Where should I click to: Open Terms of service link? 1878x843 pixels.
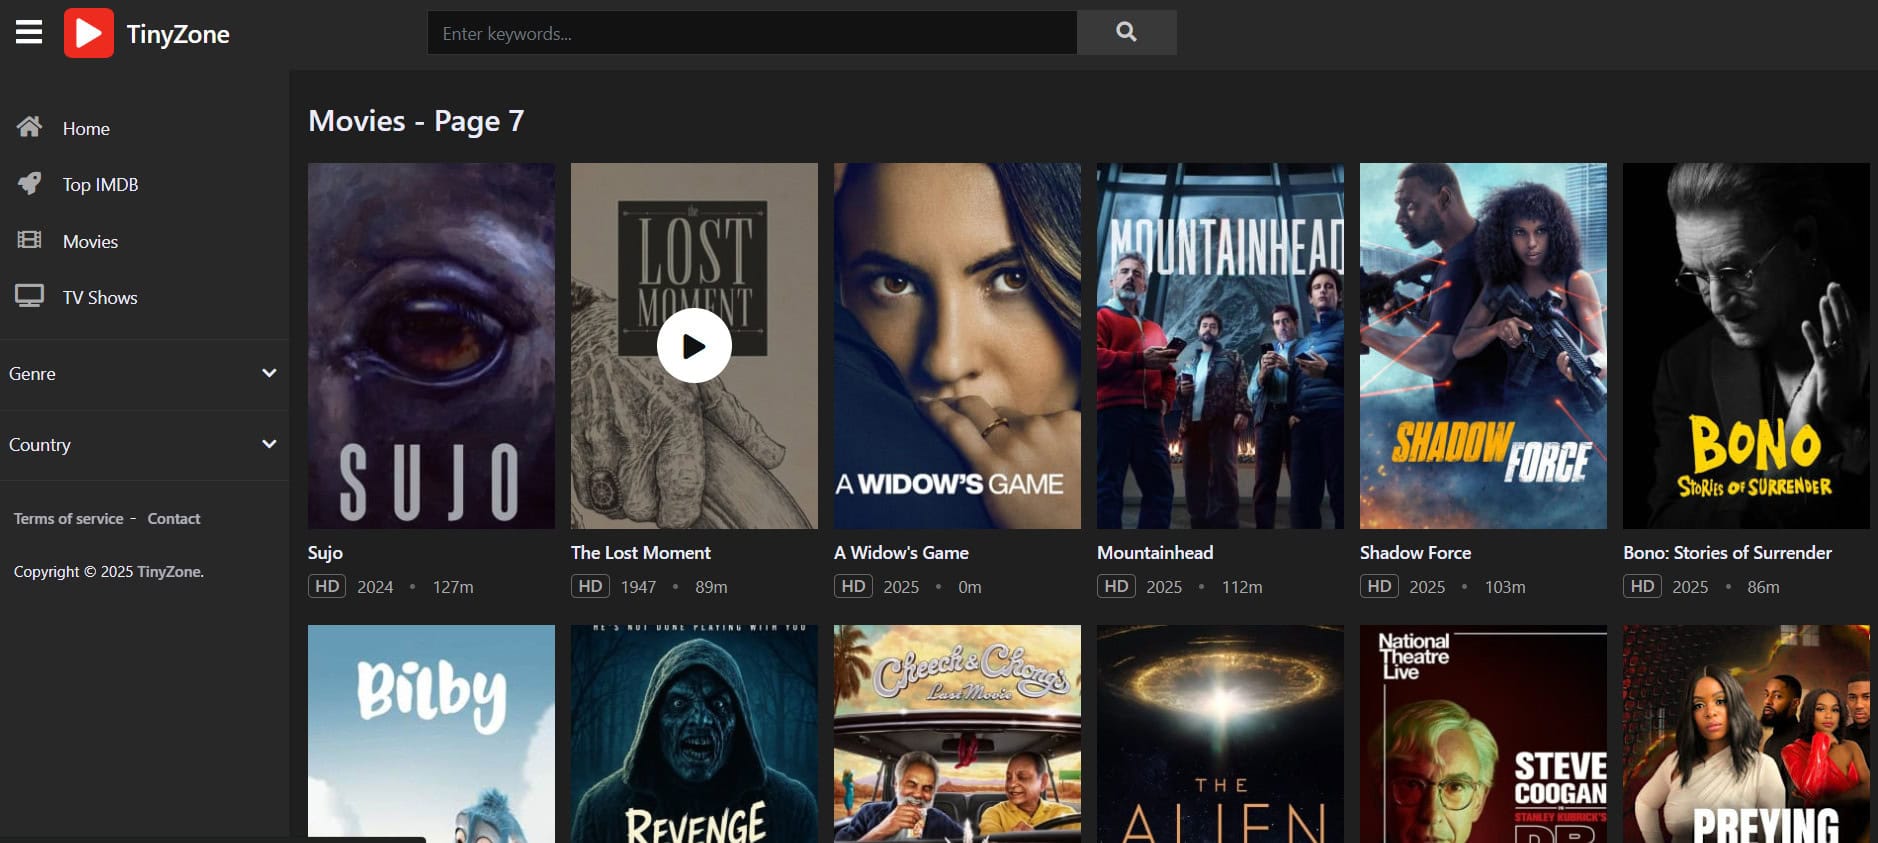click(69, 519)
